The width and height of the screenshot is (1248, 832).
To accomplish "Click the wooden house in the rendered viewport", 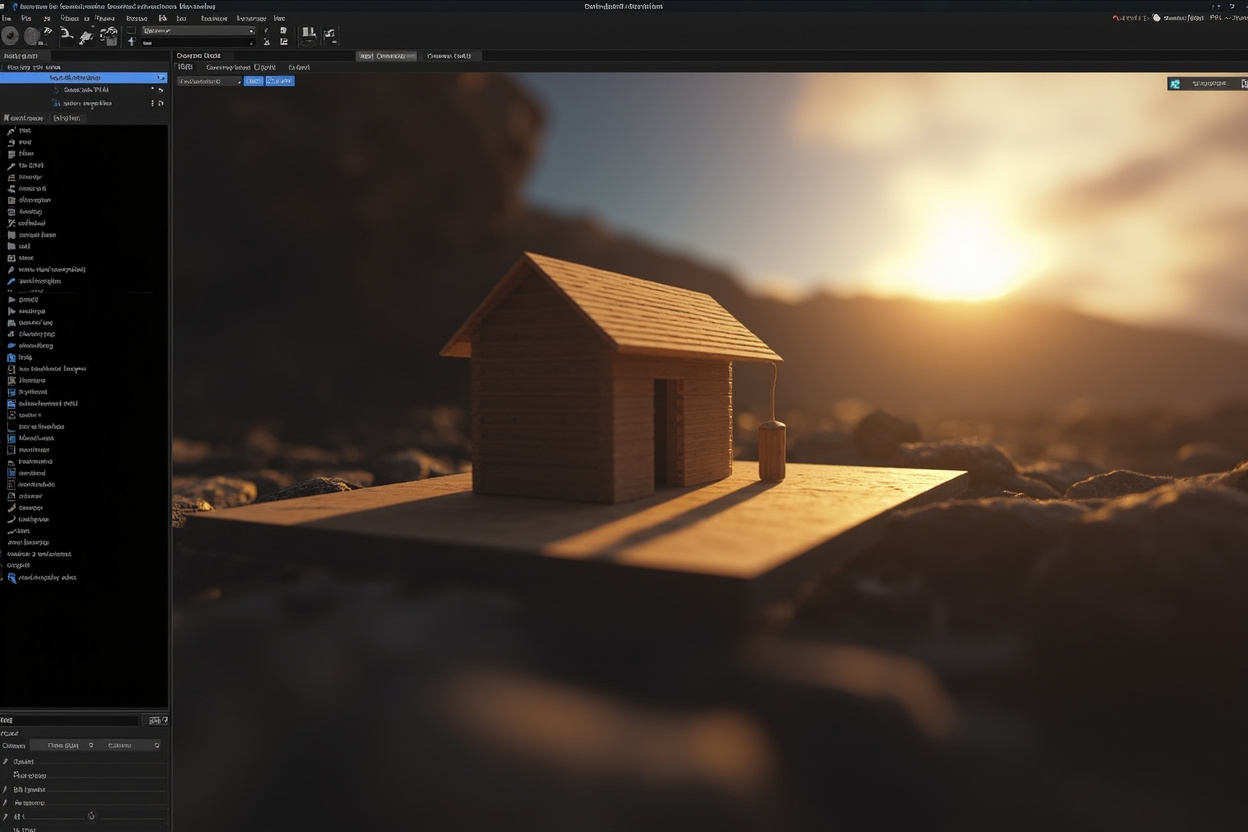I will [610, 380].
